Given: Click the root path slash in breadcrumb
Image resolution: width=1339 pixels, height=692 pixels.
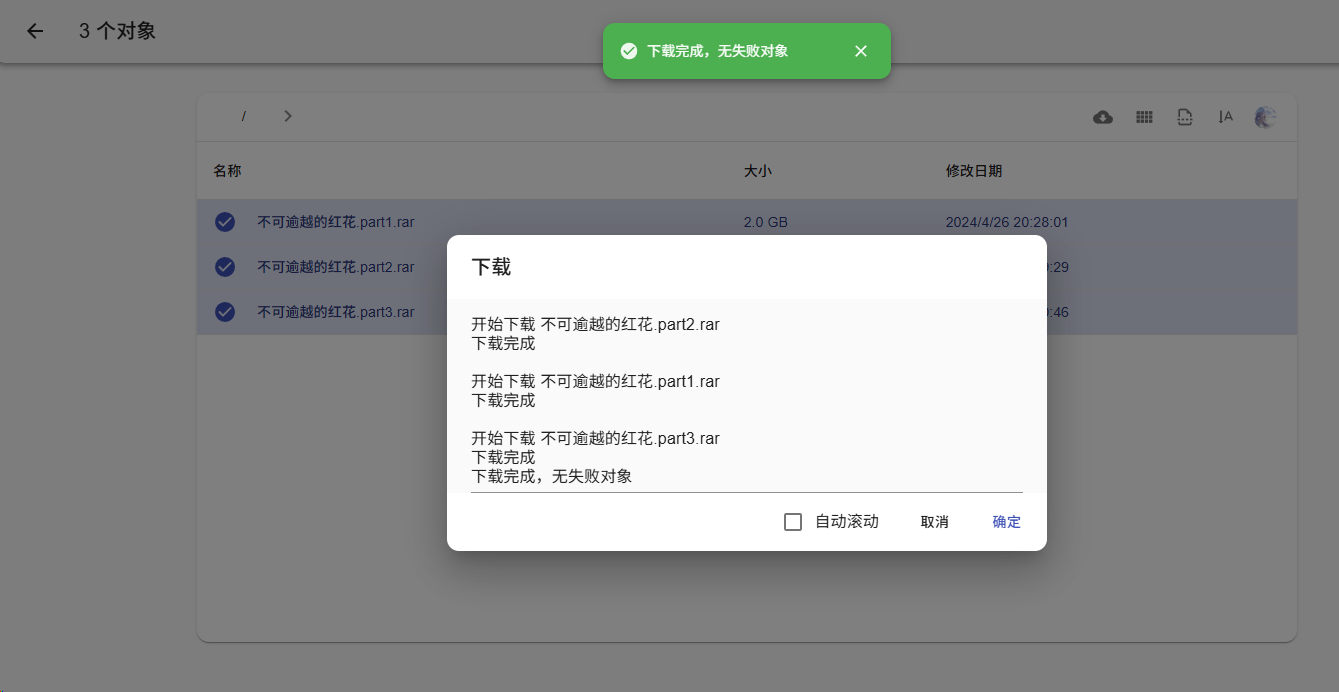Looking at the screenshot, I should [x=243, y=115].
